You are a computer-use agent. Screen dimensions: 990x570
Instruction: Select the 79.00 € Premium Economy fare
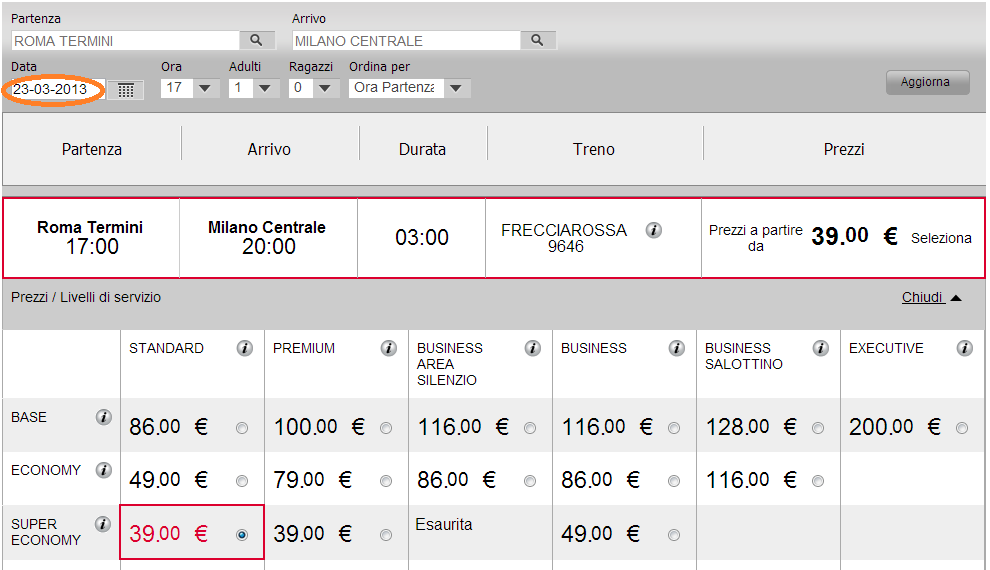[x=386, y=481]
